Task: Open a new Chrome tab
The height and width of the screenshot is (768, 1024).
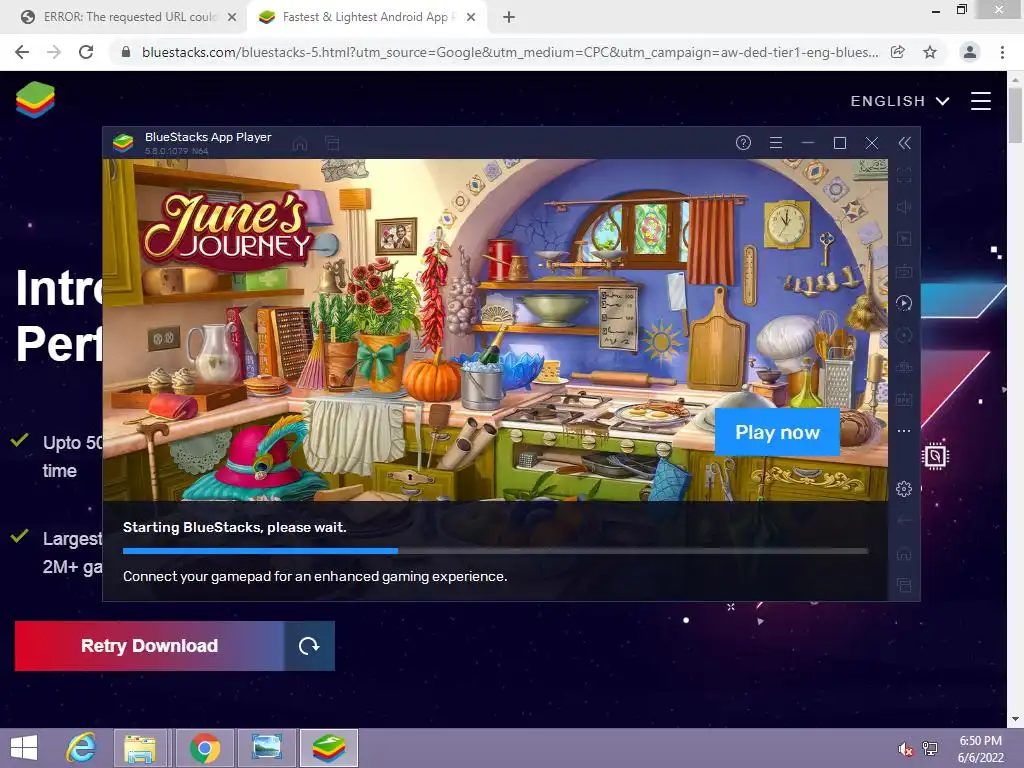Action: [x=509, y=18]
